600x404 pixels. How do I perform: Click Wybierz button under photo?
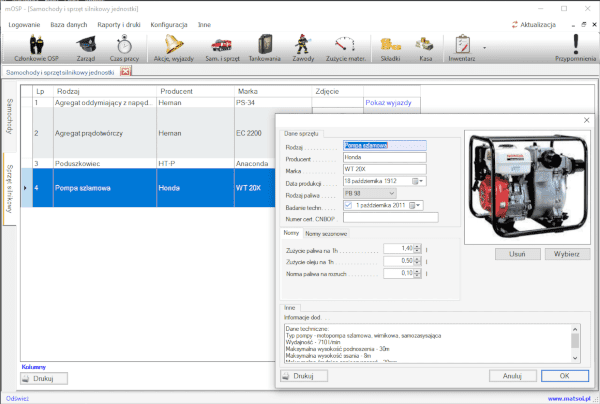click(567, 254)
